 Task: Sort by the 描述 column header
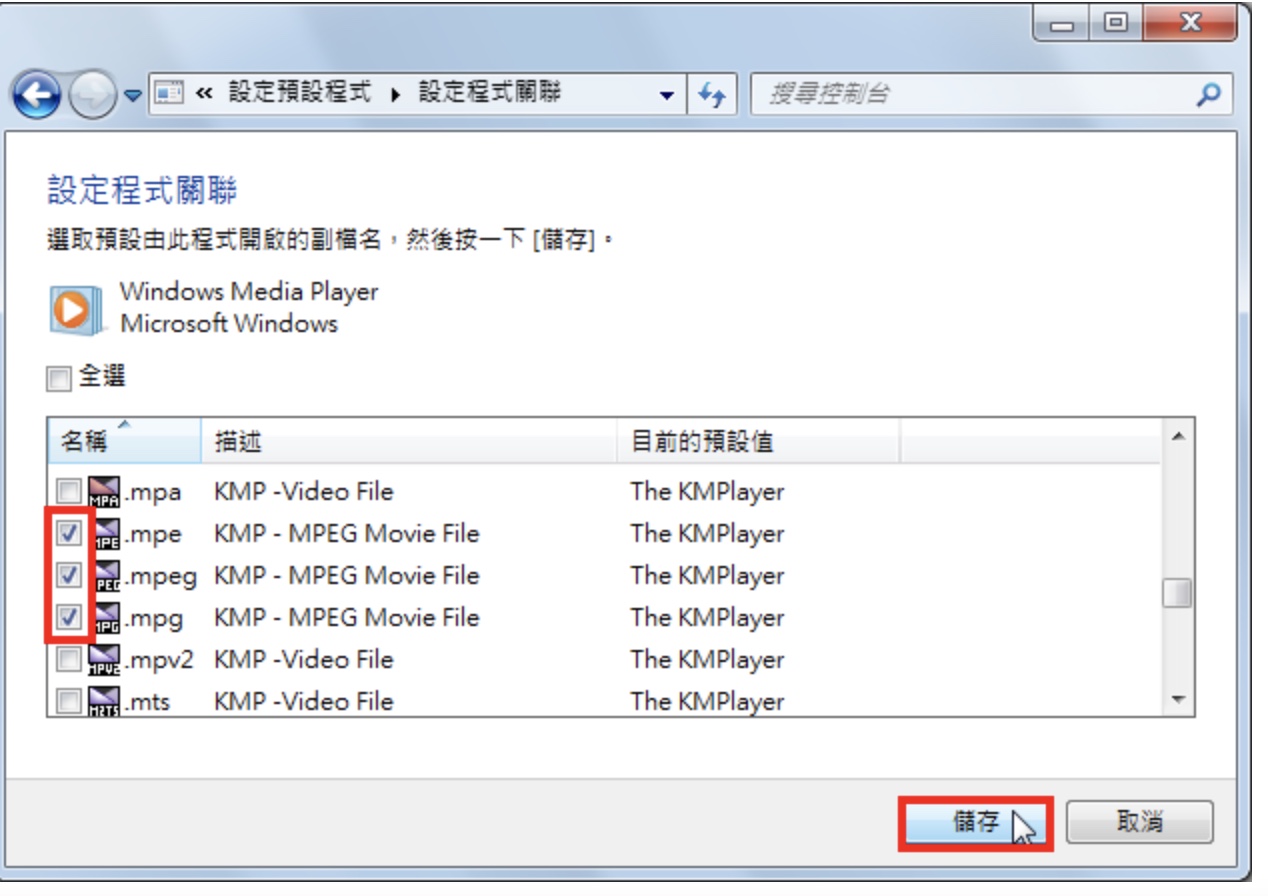[x=408, y=441]
